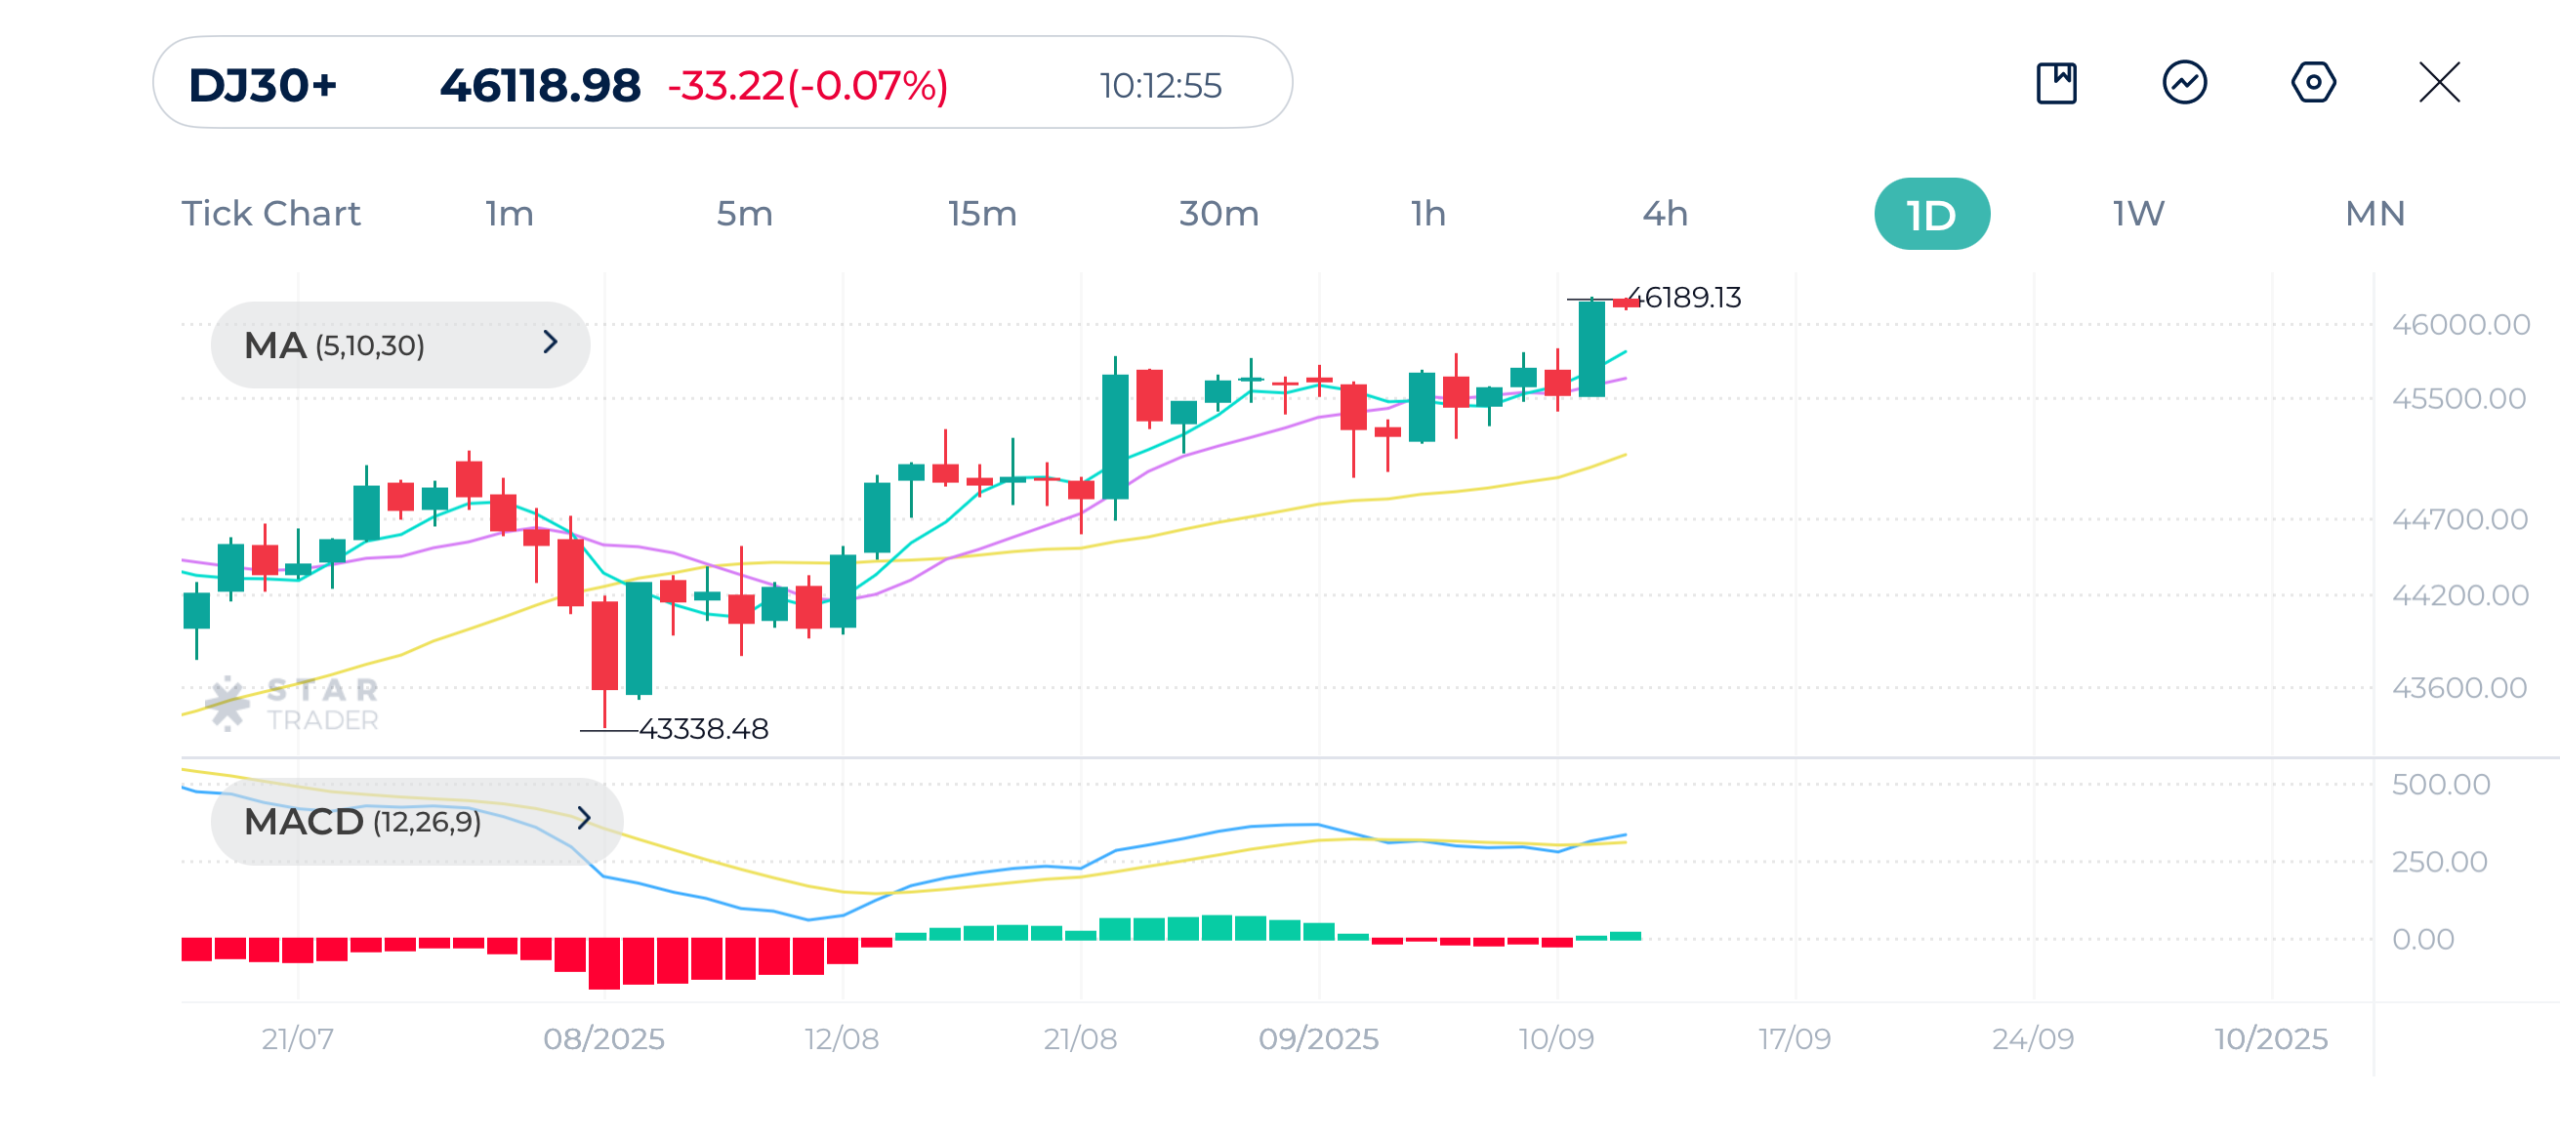Click the MA indicator chevron arrow

tap(550, 343)
